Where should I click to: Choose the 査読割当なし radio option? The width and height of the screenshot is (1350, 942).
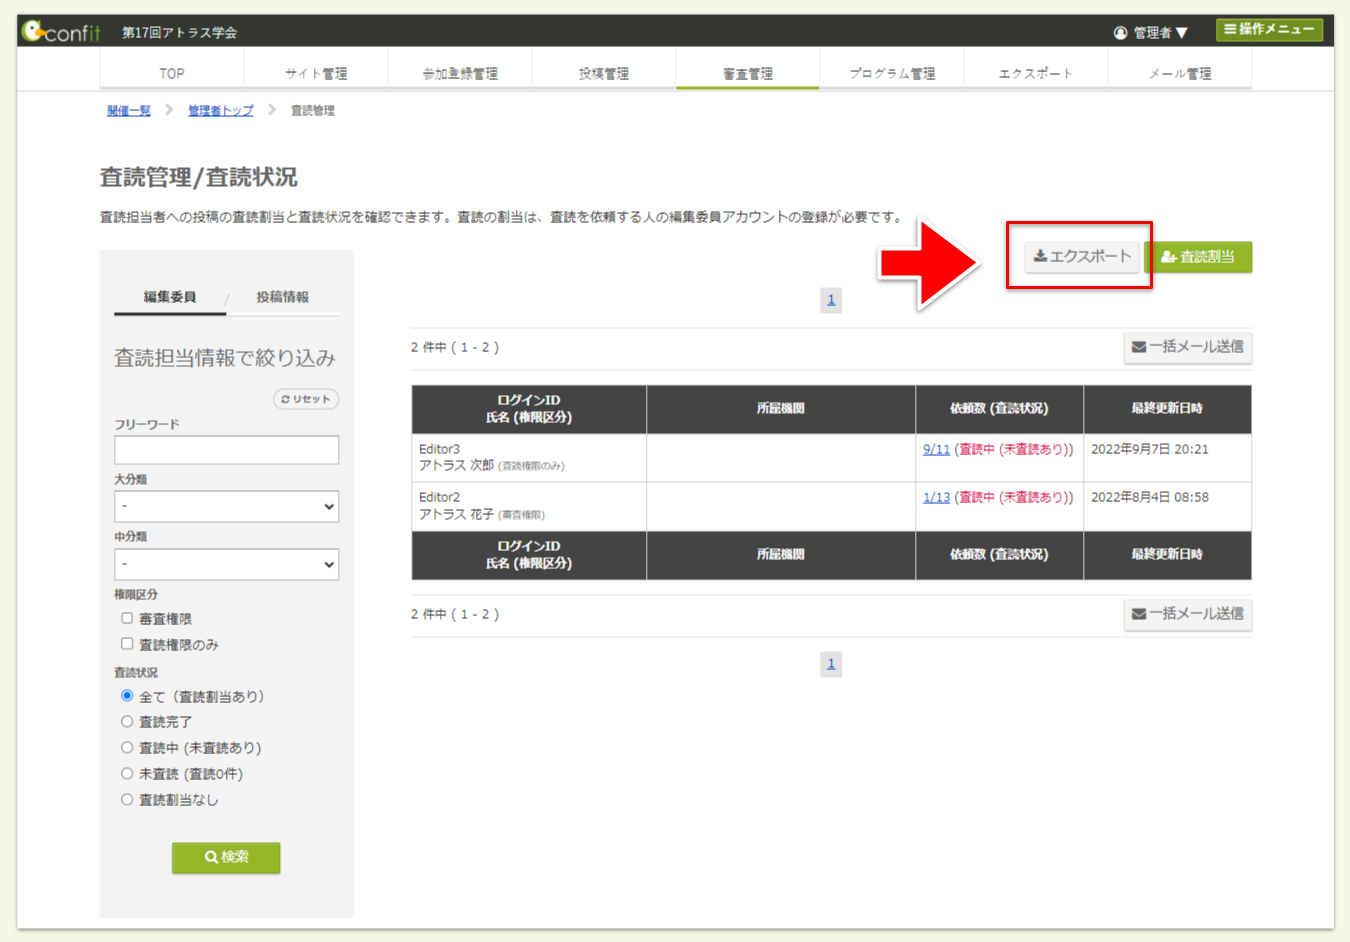[127, 800]
